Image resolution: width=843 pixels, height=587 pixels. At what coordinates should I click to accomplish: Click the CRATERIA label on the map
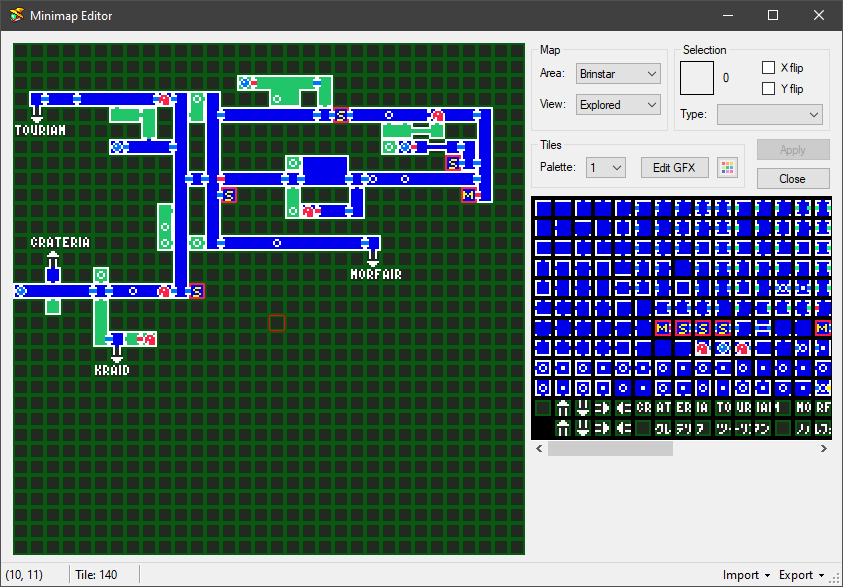pyautogui.click(x=60, y=242)
